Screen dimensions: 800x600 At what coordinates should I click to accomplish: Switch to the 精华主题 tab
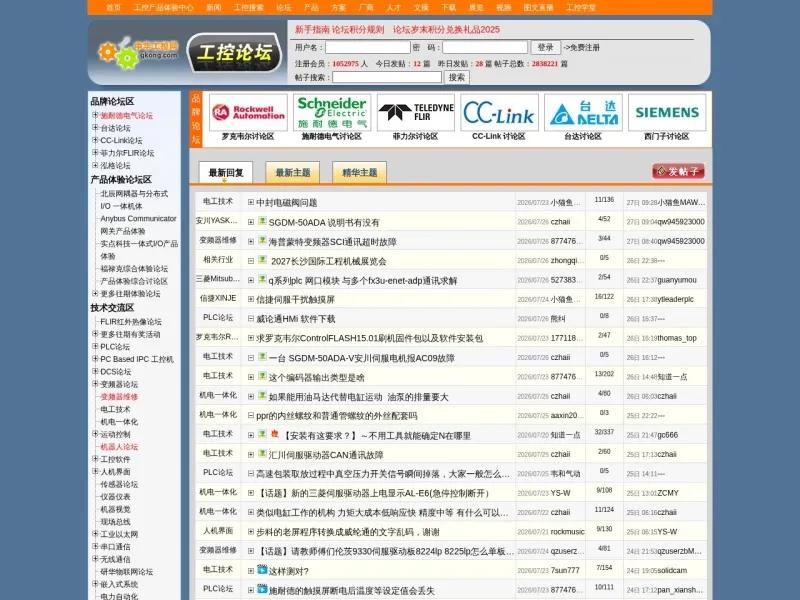[359, 172]
